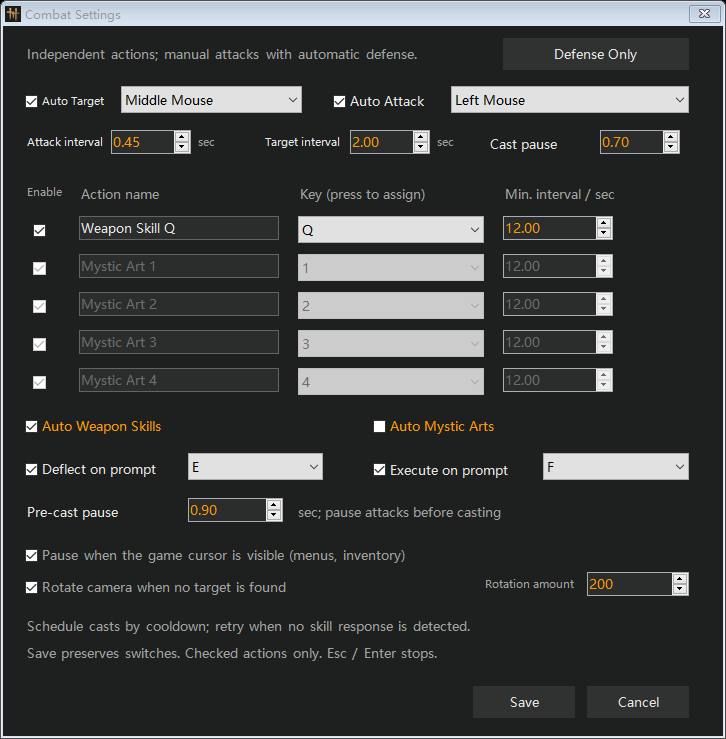Open the Mystic Art 2 key dropdown
The image size is (726, 739).
pos(391,306)
